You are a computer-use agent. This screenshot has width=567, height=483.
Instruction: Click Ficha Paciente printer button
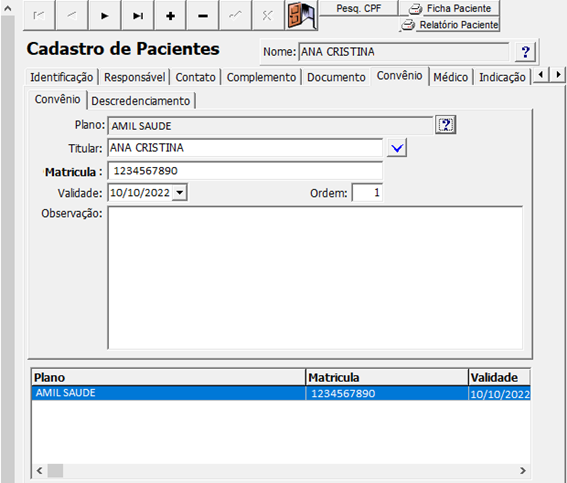click(450, 8)
